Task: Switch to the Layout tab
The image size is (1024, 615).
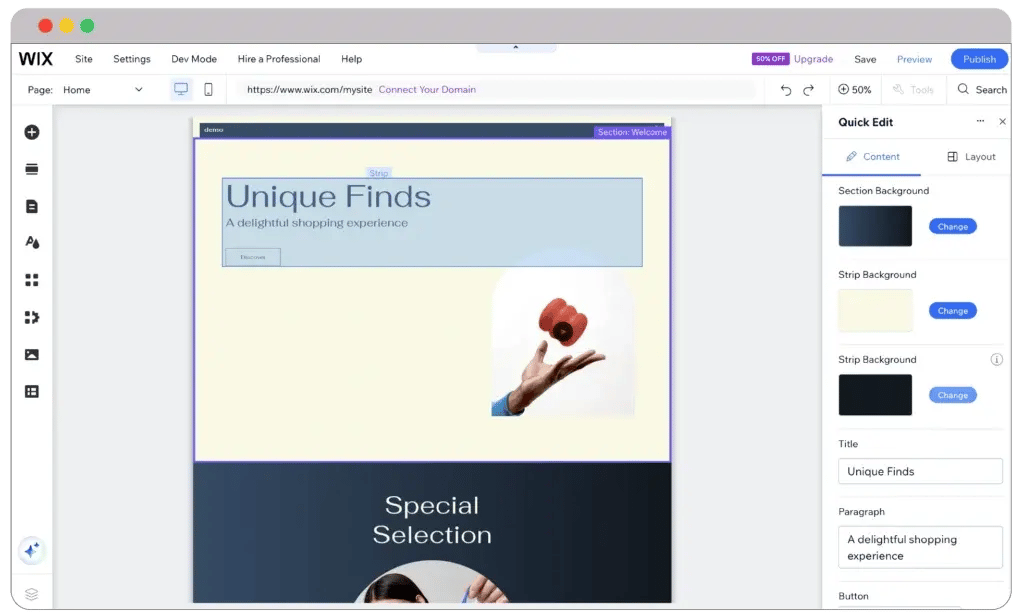Action: click(x=971, y=157)
